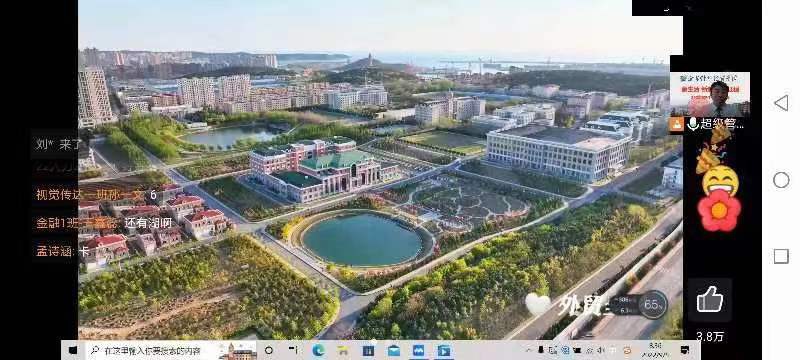800x360 pixels.
Task: Tap the presenter webcam thumbnail
Action: coord(709,94)
